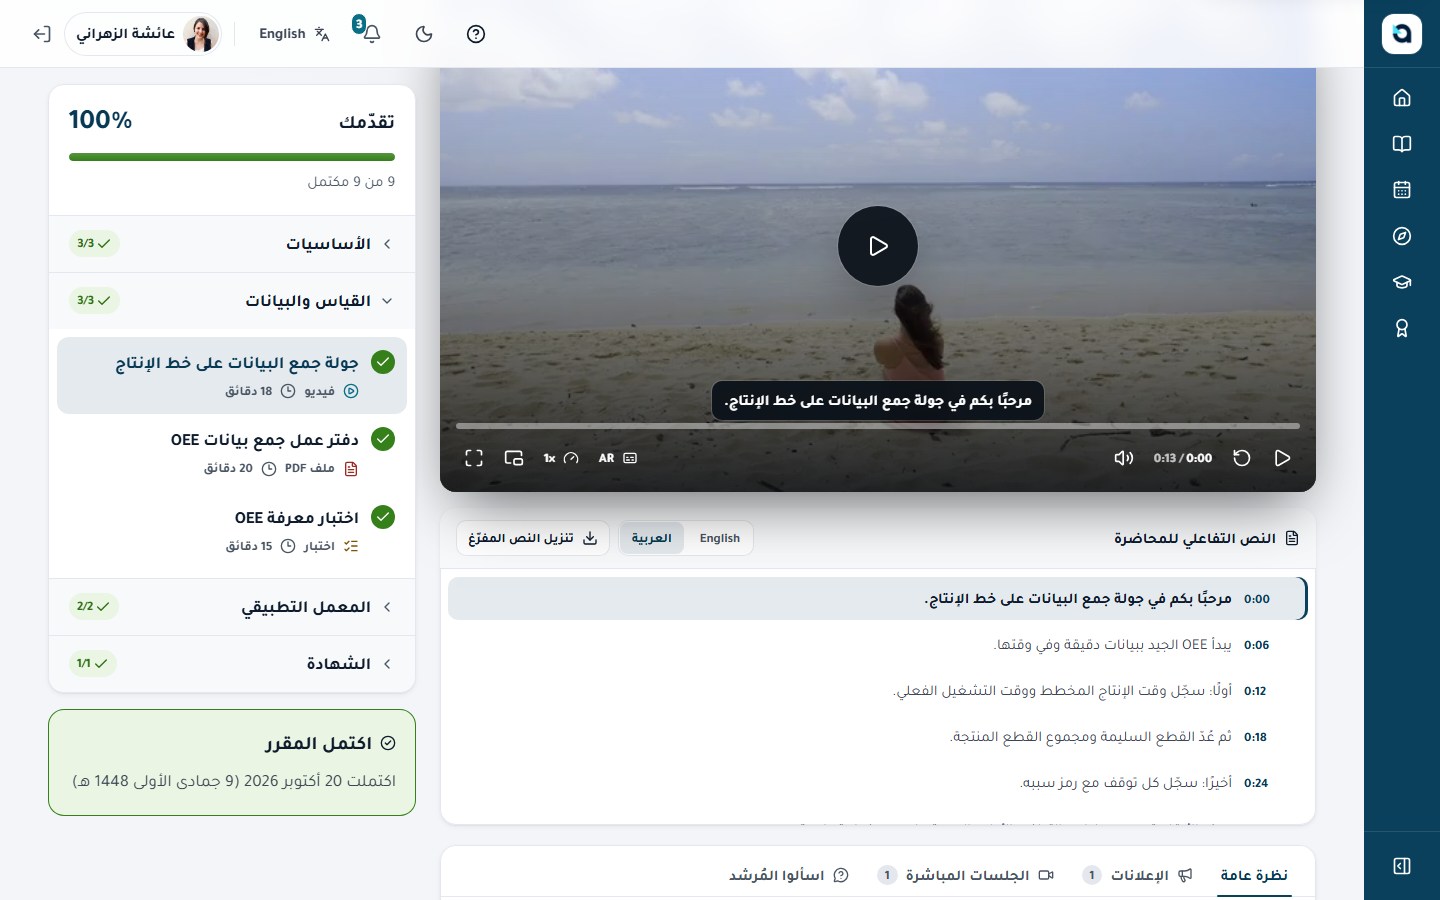The width and height of the screenshot is (1440, 900).
Task: Open the 1x playback speed menu
Action: 561,458
